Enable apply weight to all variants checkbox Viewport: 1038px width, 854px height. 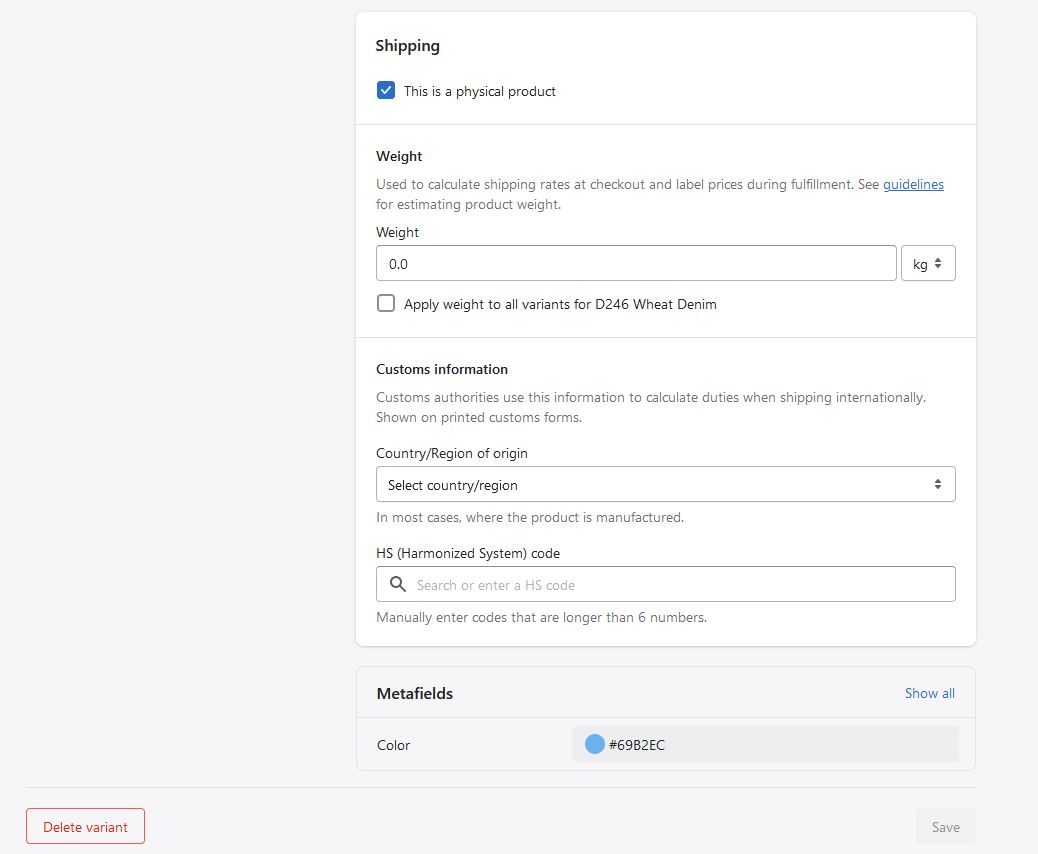(386, 303)
